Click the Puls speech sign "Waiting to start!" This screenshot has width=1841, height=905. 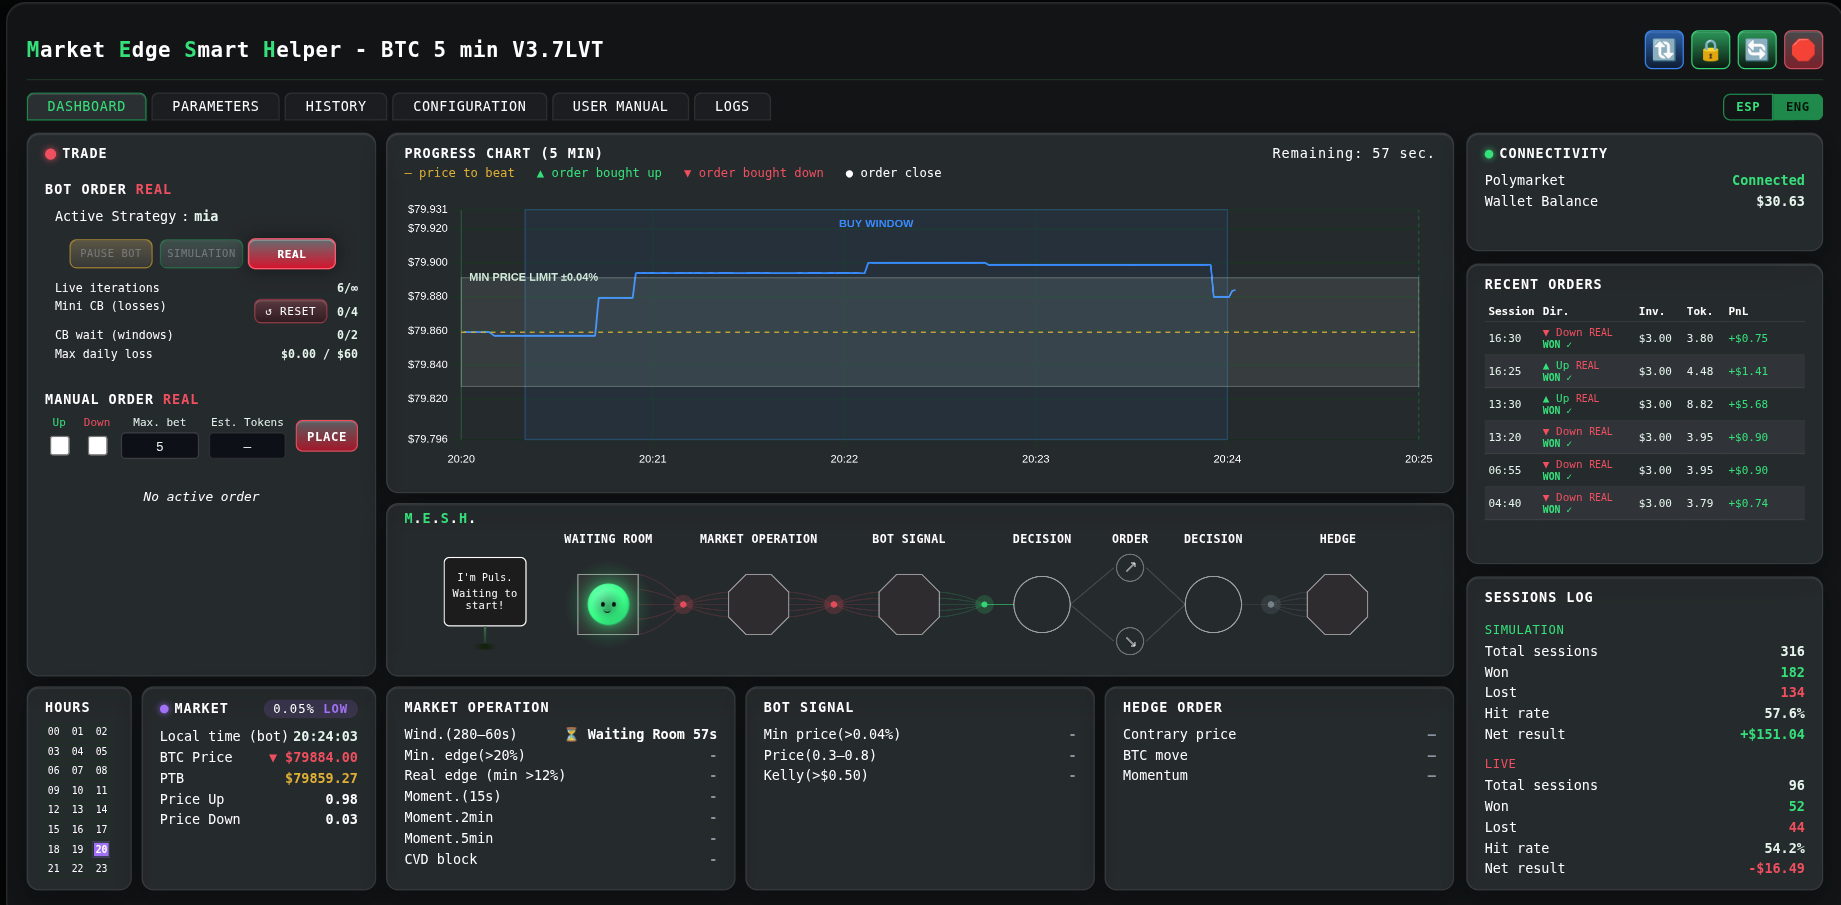(x=485, y=592)
